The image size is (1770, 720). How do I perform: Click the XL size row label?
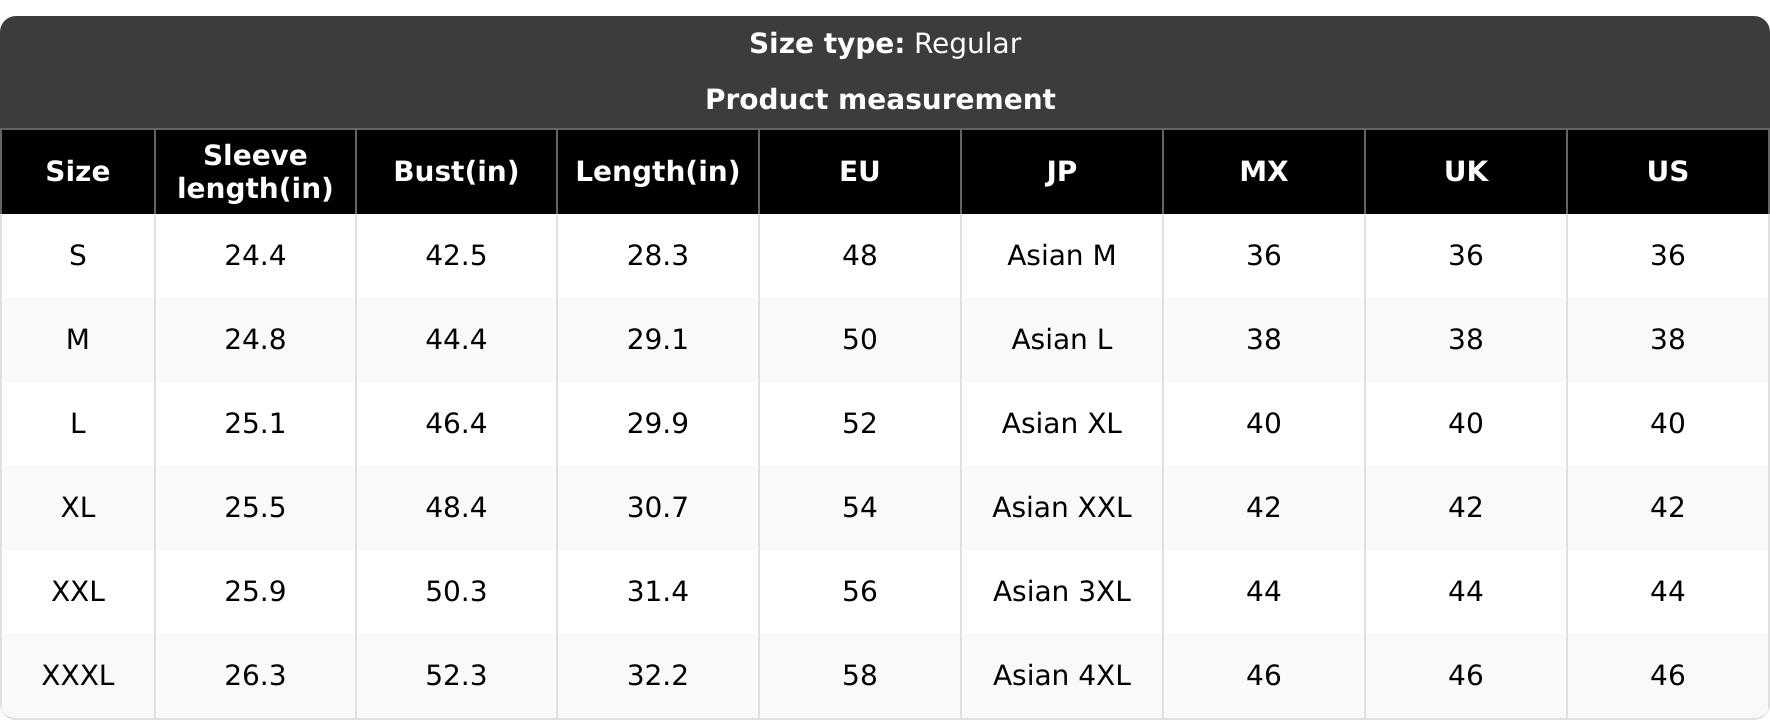(78, 508)
